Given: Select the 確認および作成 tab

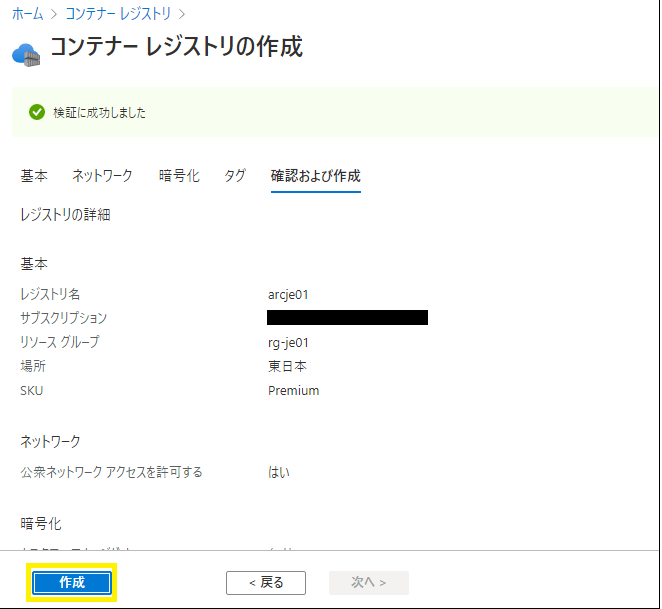Looking at the screenshot, I should [315, 176].
